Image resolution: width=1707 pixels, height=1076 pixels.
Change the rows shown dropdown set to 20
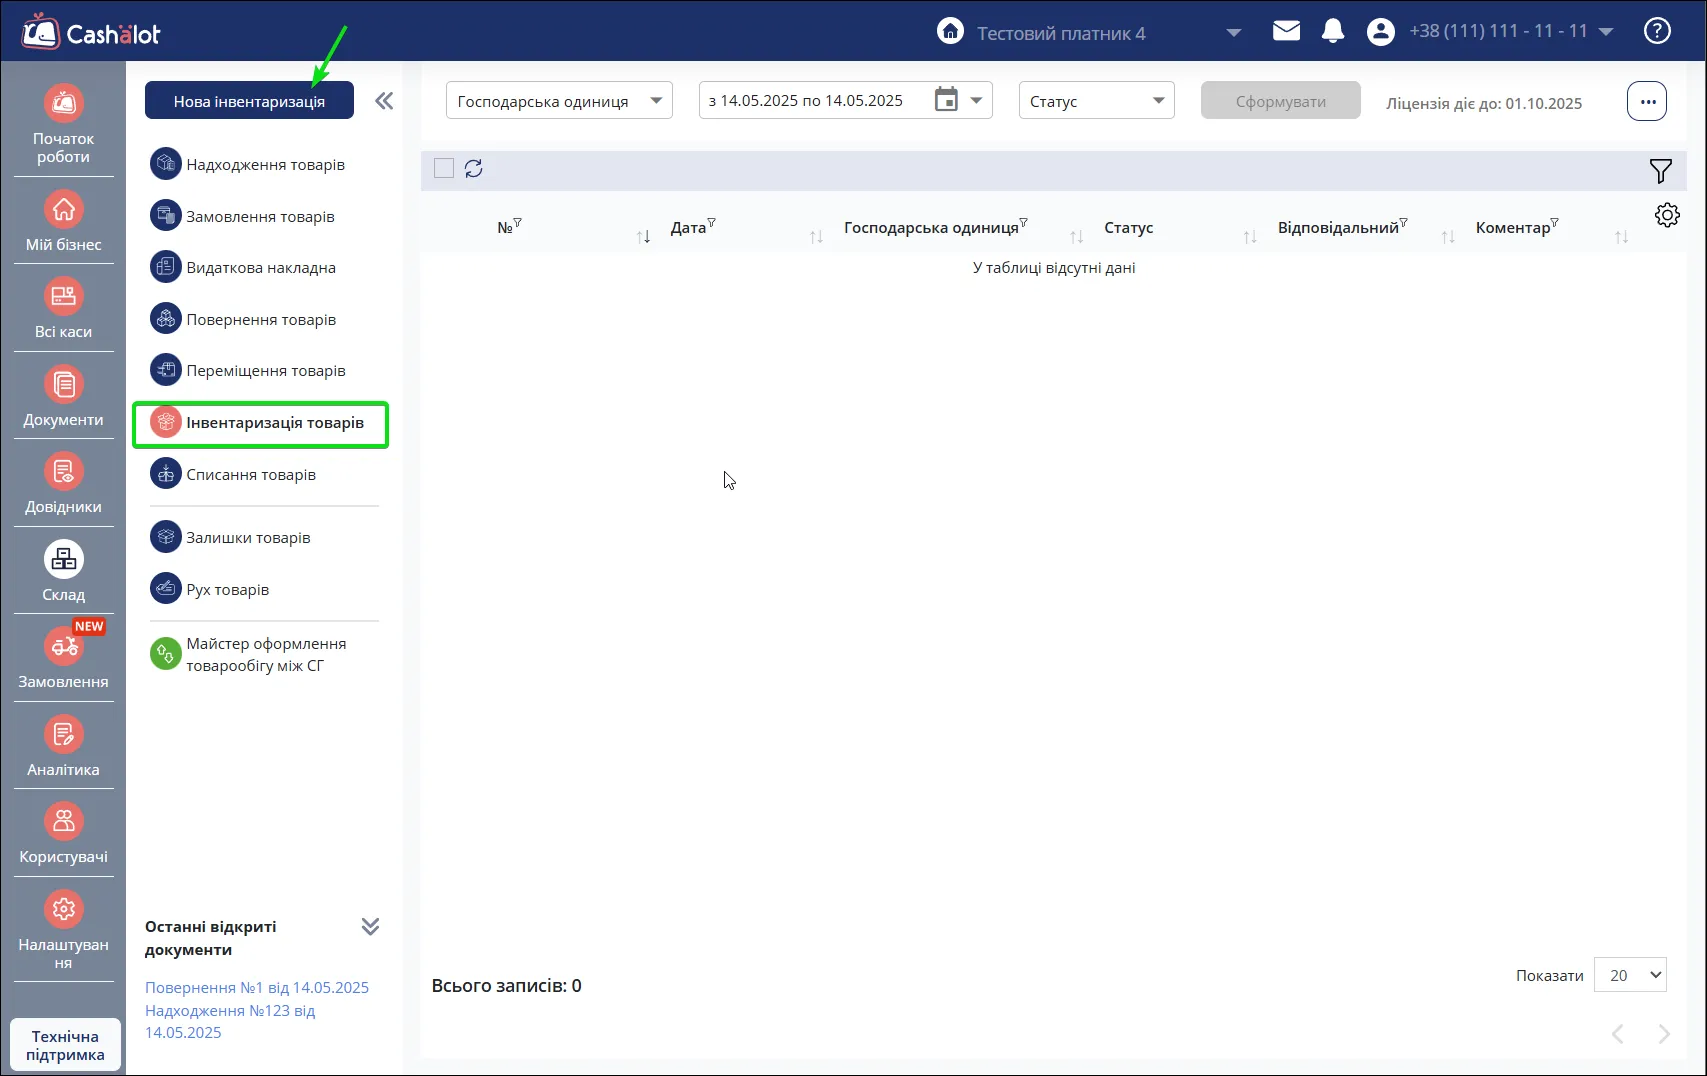coord(1630,975)
